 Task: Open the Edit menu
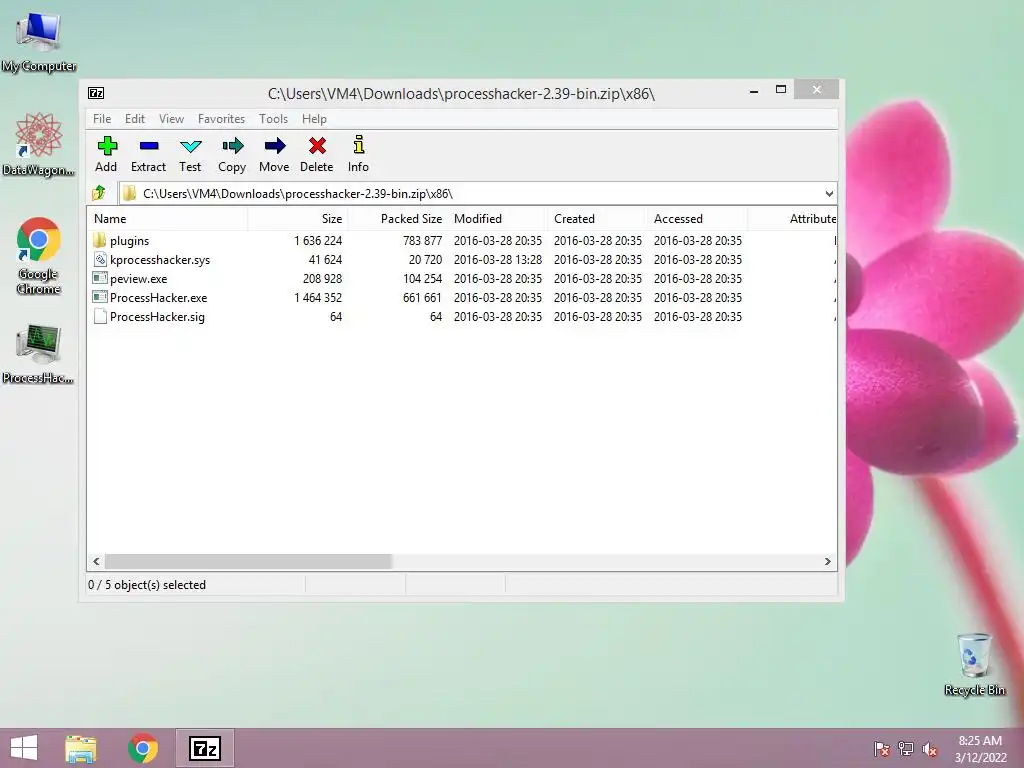point(135,119)
